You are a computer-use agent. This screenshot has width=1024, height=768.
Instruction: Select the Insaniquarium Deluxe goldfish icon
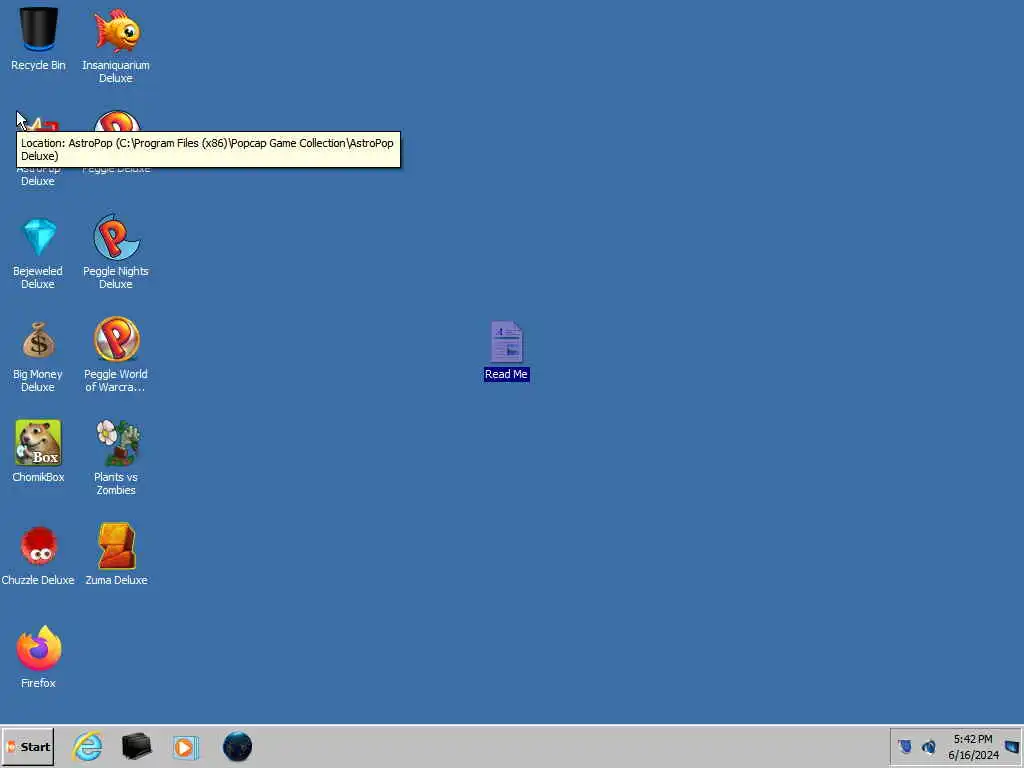(x=116, y=30)
